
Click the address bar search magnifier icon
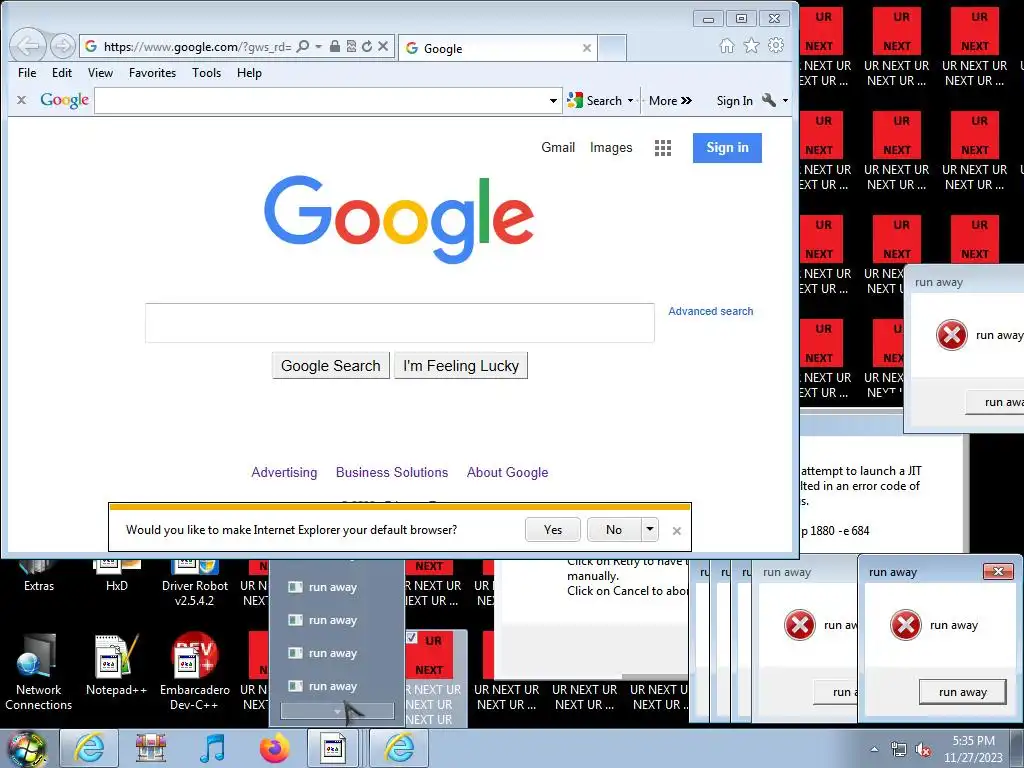pyautogui.click(x=302, y=46)
